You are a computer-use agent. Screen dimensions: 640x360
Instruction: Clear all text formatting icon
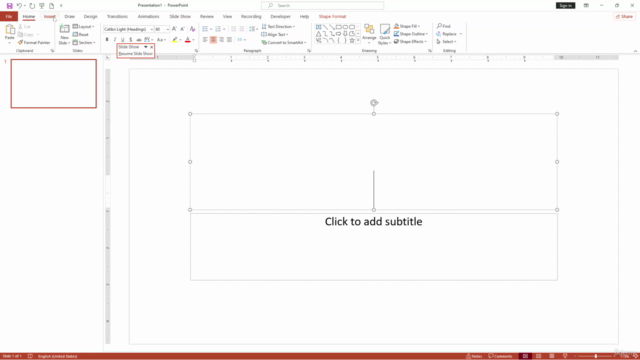192,29
